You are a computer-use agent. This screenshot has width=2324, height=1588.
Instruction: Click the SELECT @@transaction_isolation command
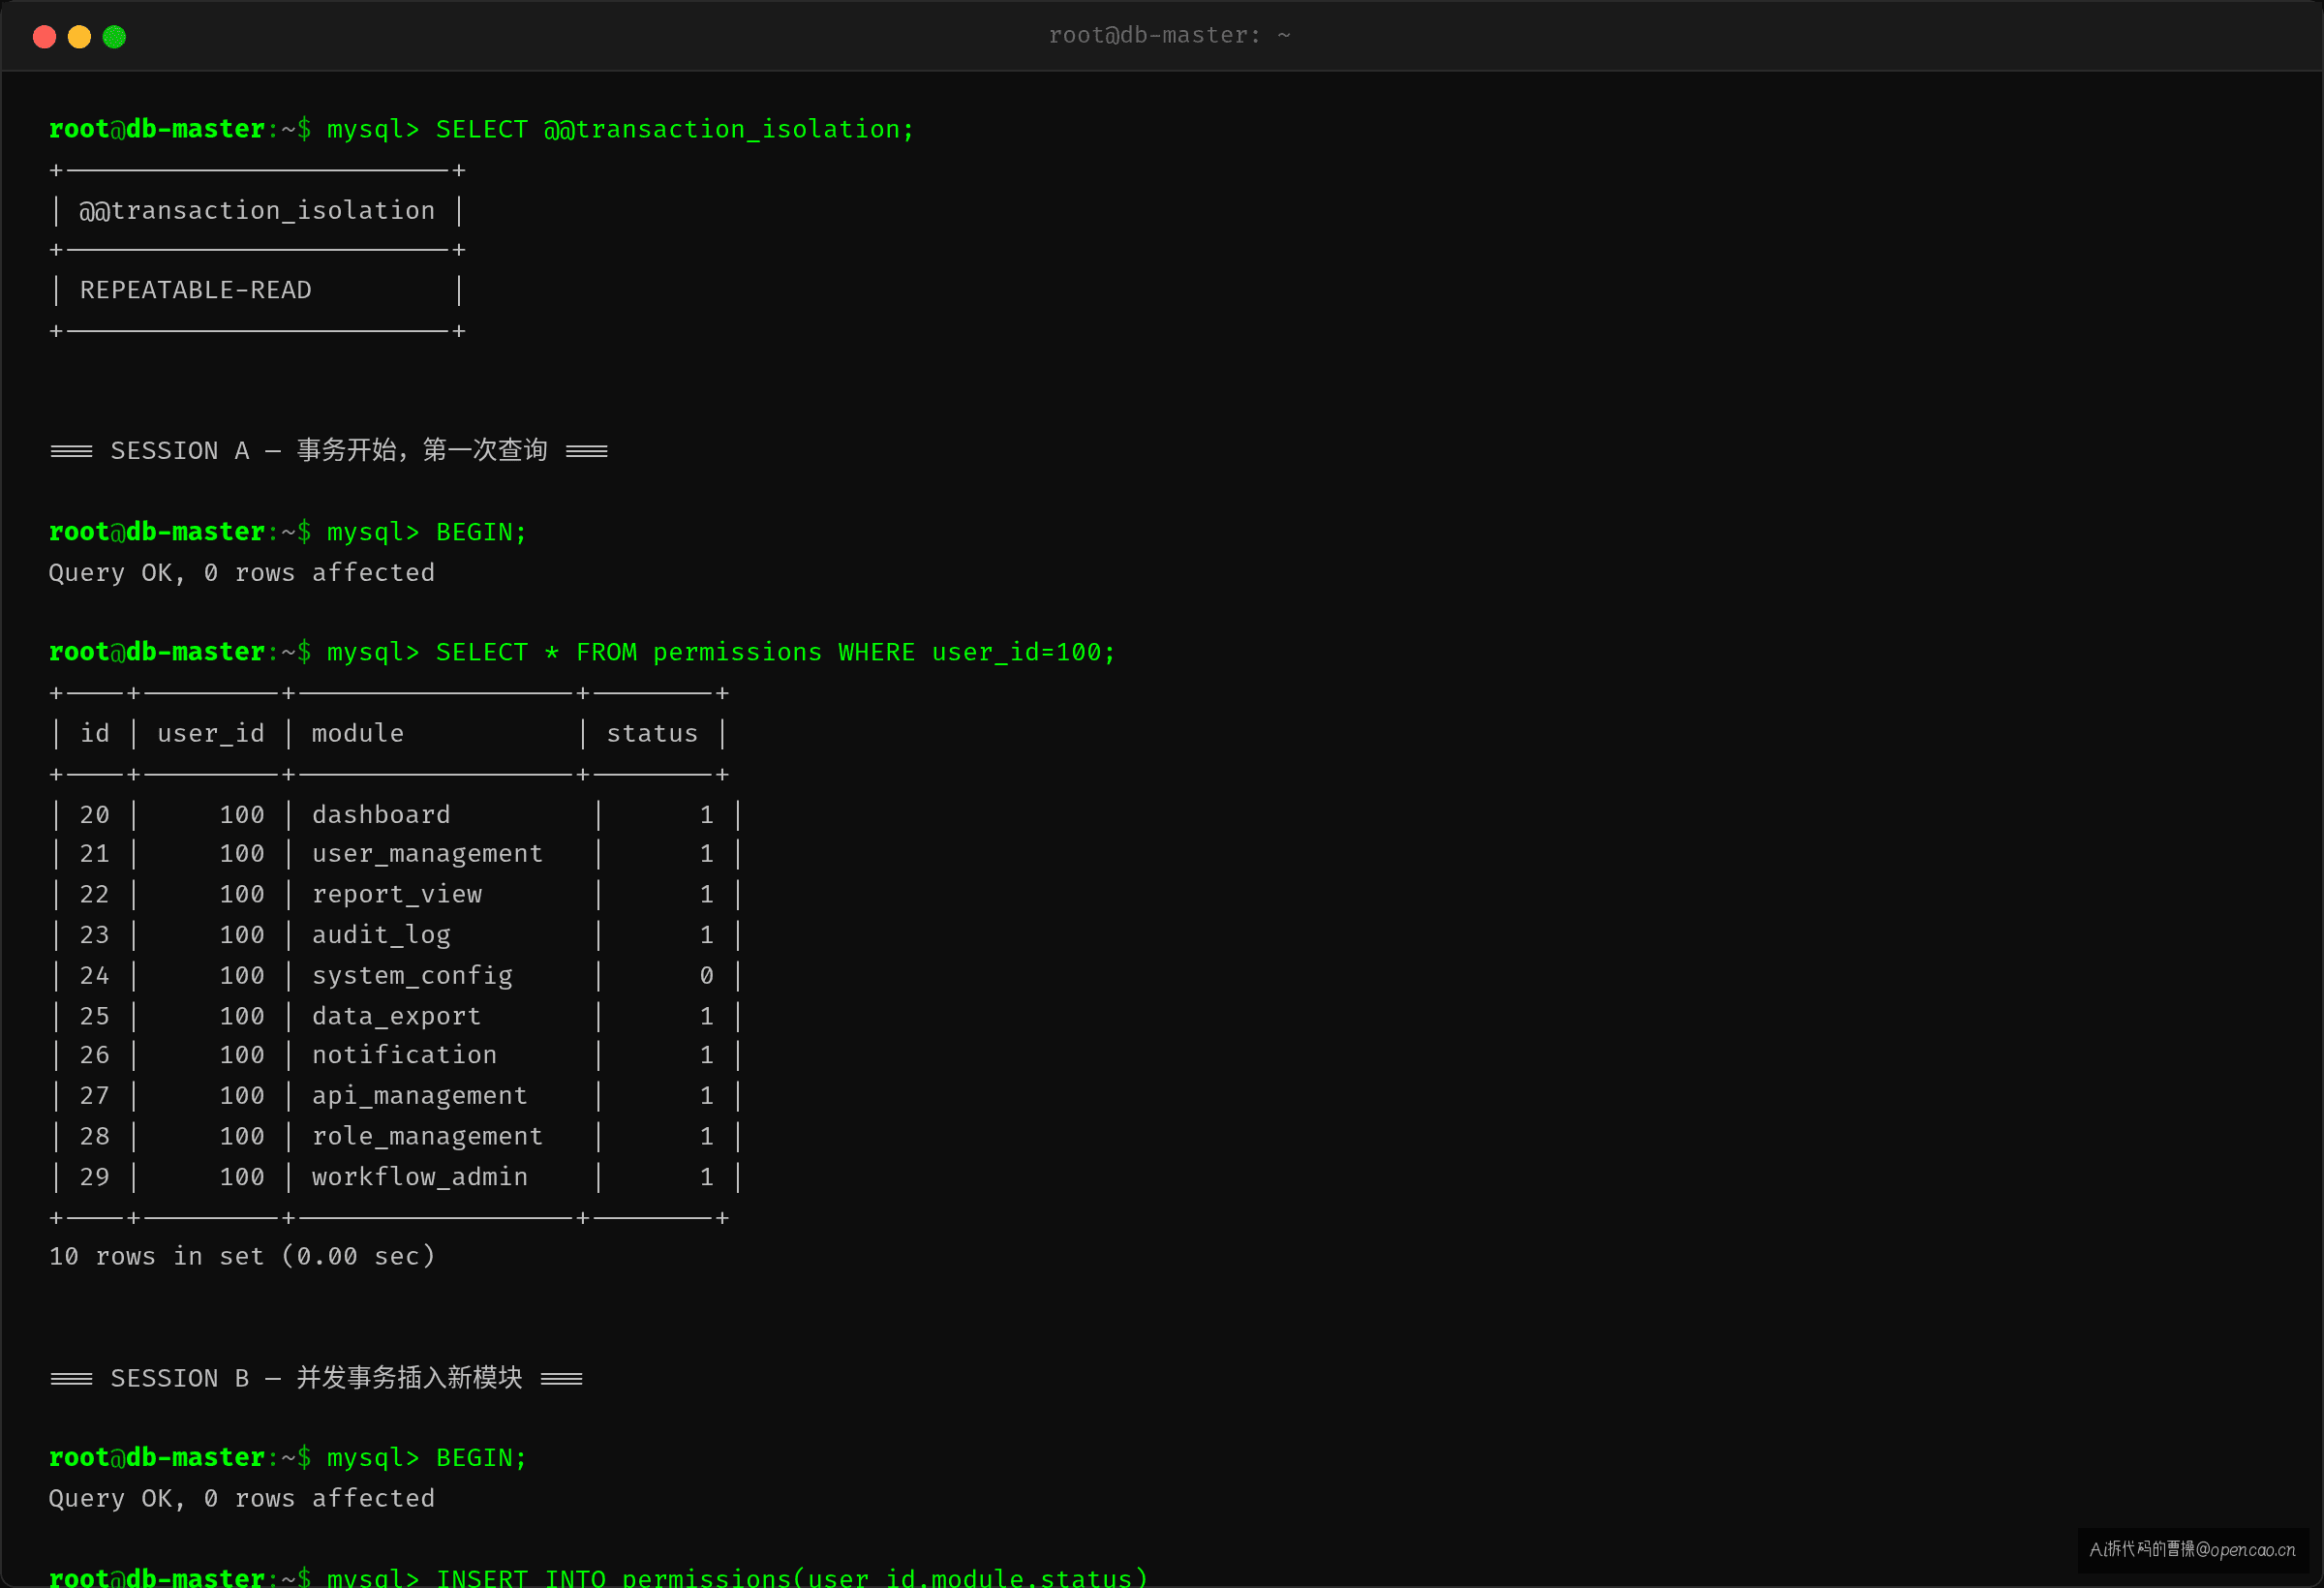(675, 130)
